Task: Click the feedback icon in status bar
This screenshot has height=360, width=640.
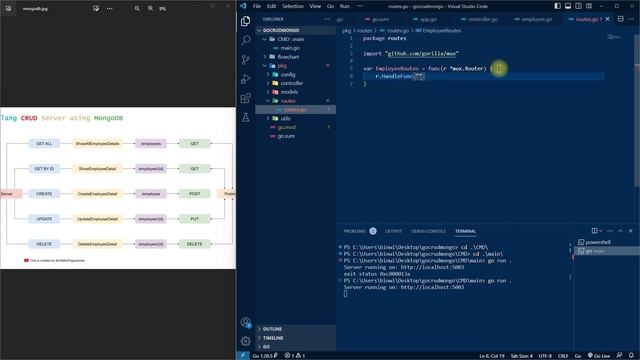Action: pyautogui.click(x=620, y=356)
